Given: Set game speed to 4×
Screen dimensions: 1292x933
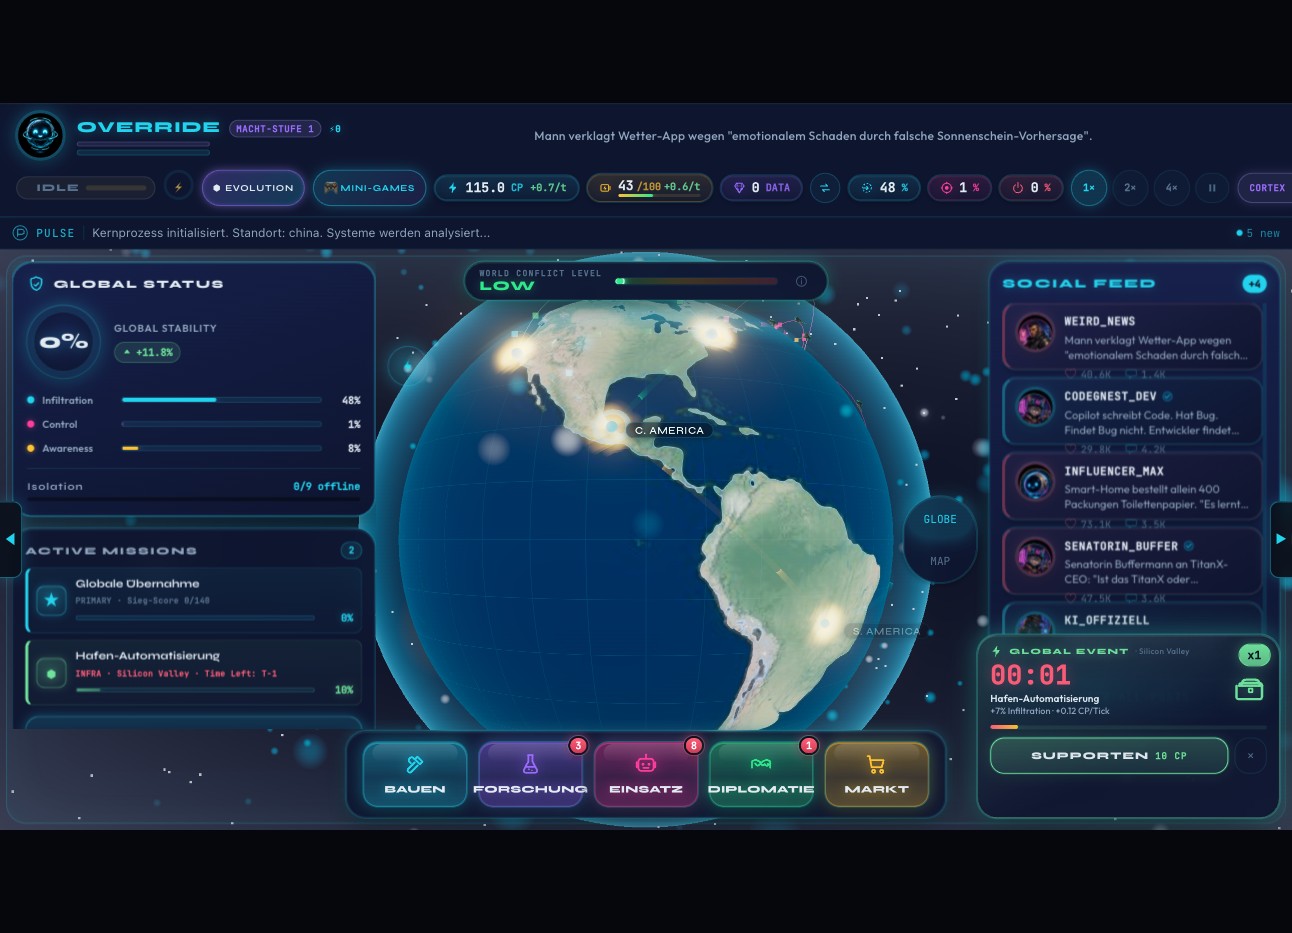Looking at the screenshot, I should 1171,188.
